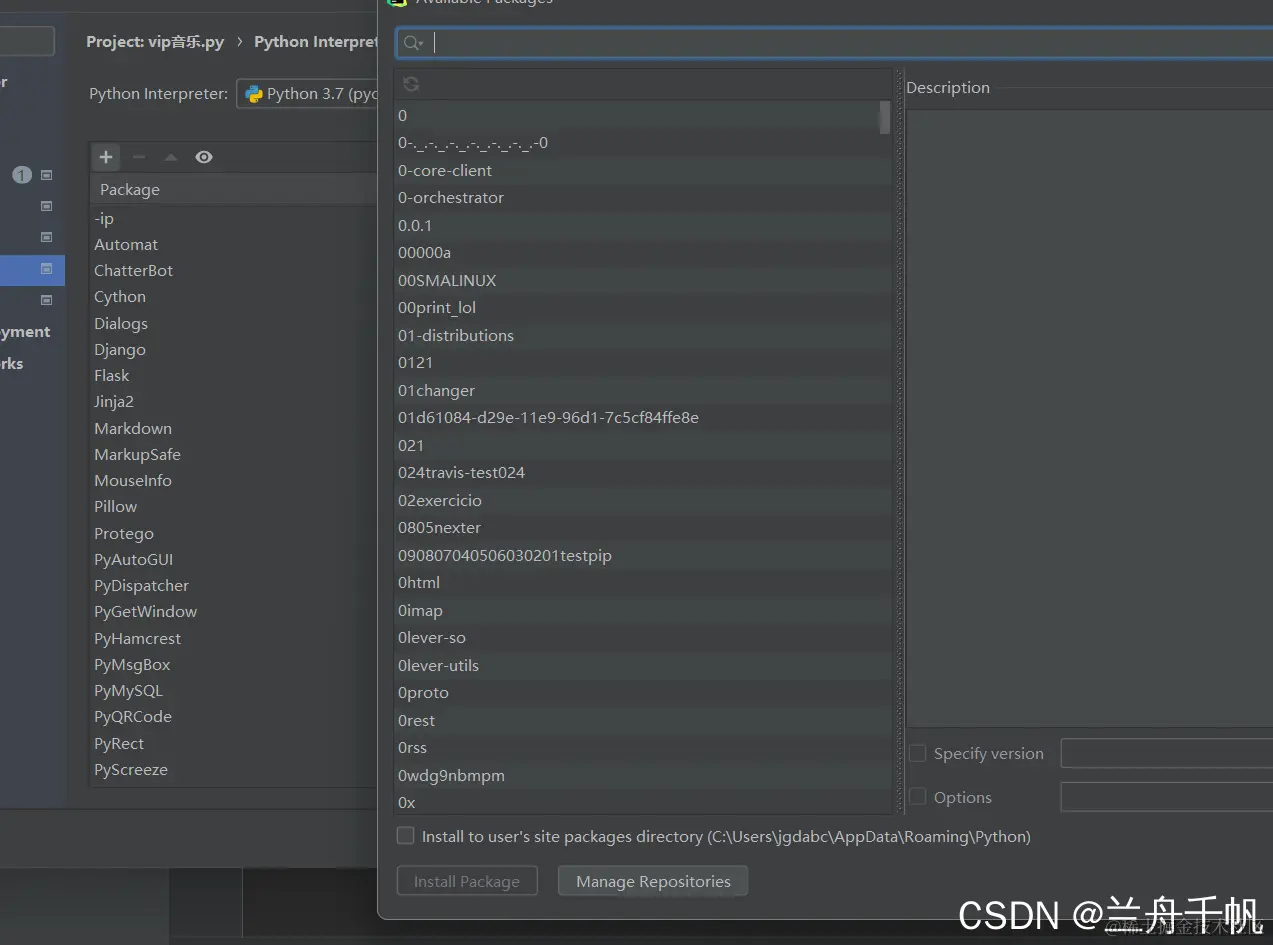Select the installed PyScreeze package

coord(234,770)
